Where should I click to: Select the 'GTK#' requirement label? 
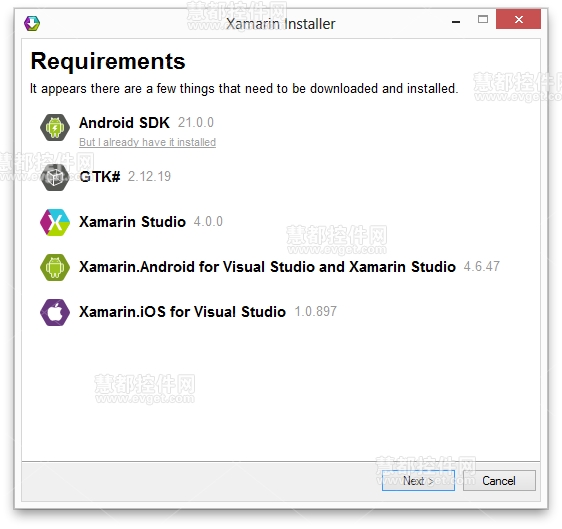(100, 177)
